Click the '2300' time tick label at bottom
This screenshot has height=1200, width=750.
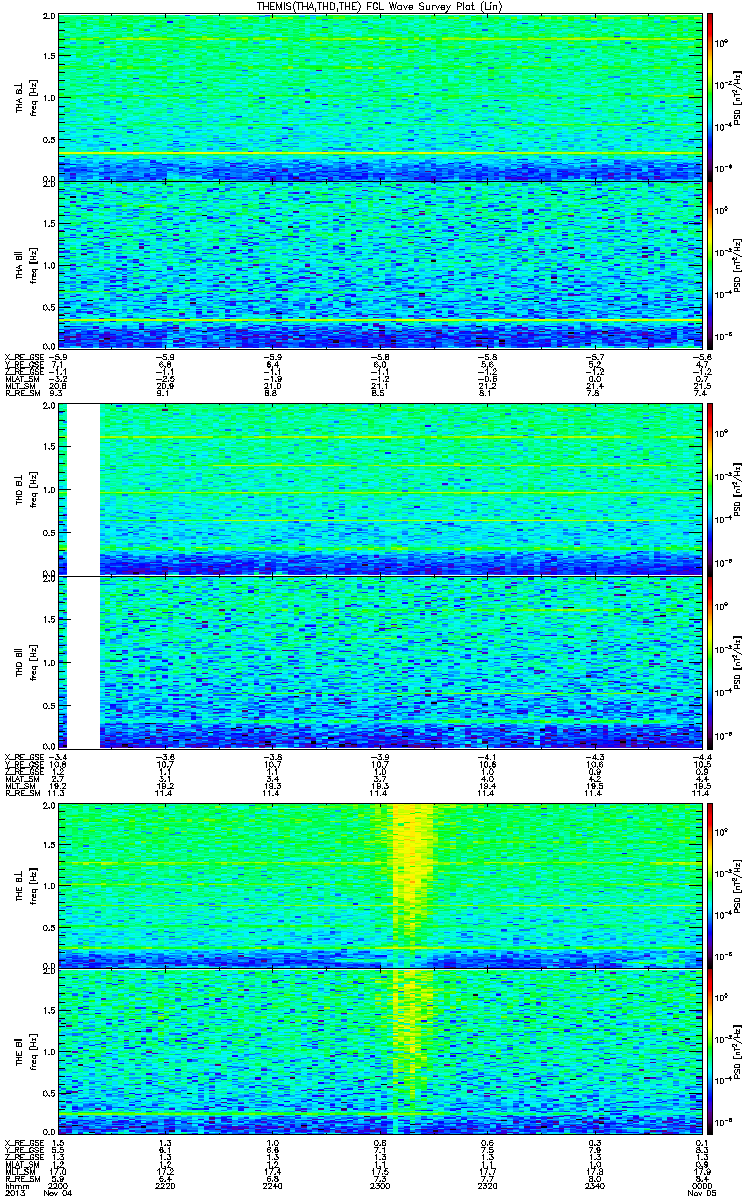[380, 1184]
